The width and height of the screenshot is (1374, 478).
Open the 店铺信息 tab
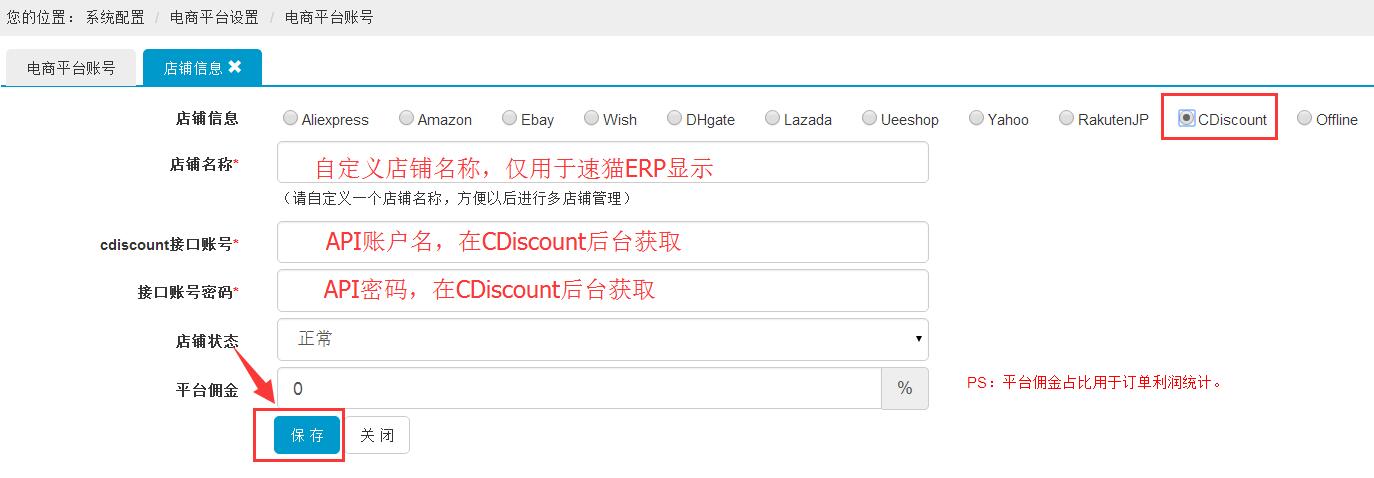192,68
